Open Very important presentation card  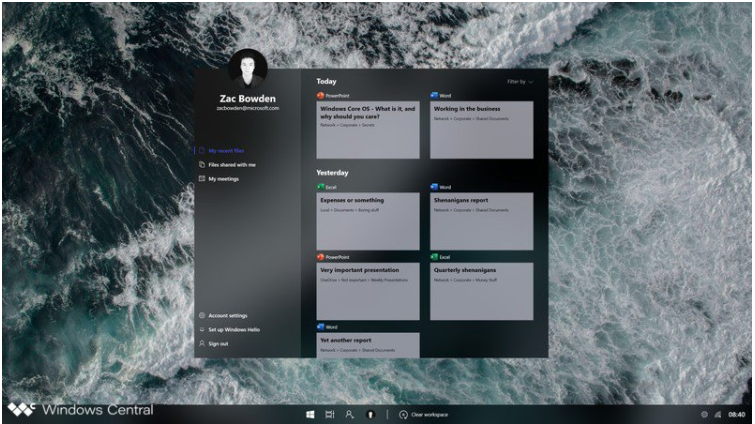click(x=368, y=291)
